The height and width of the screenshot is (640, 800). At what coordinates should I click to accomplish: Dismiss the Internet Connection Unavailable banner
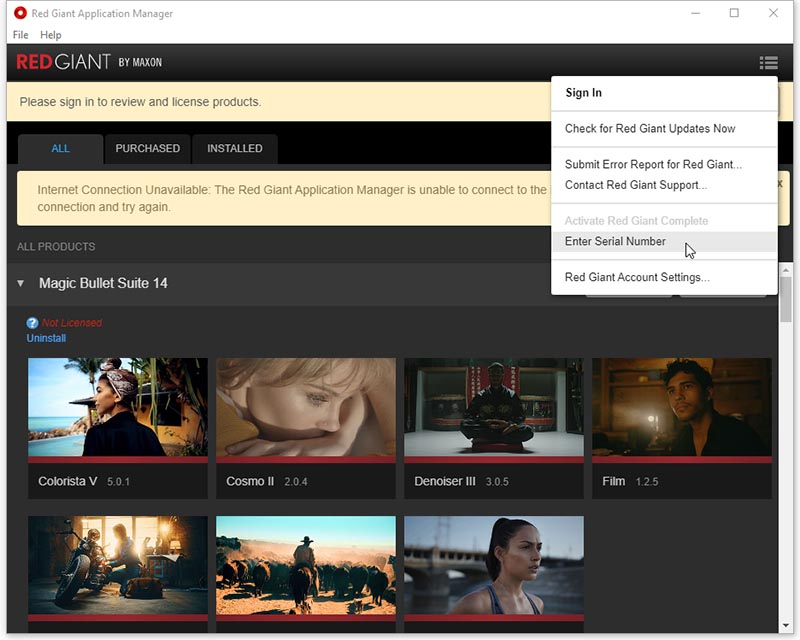[780, 183]
